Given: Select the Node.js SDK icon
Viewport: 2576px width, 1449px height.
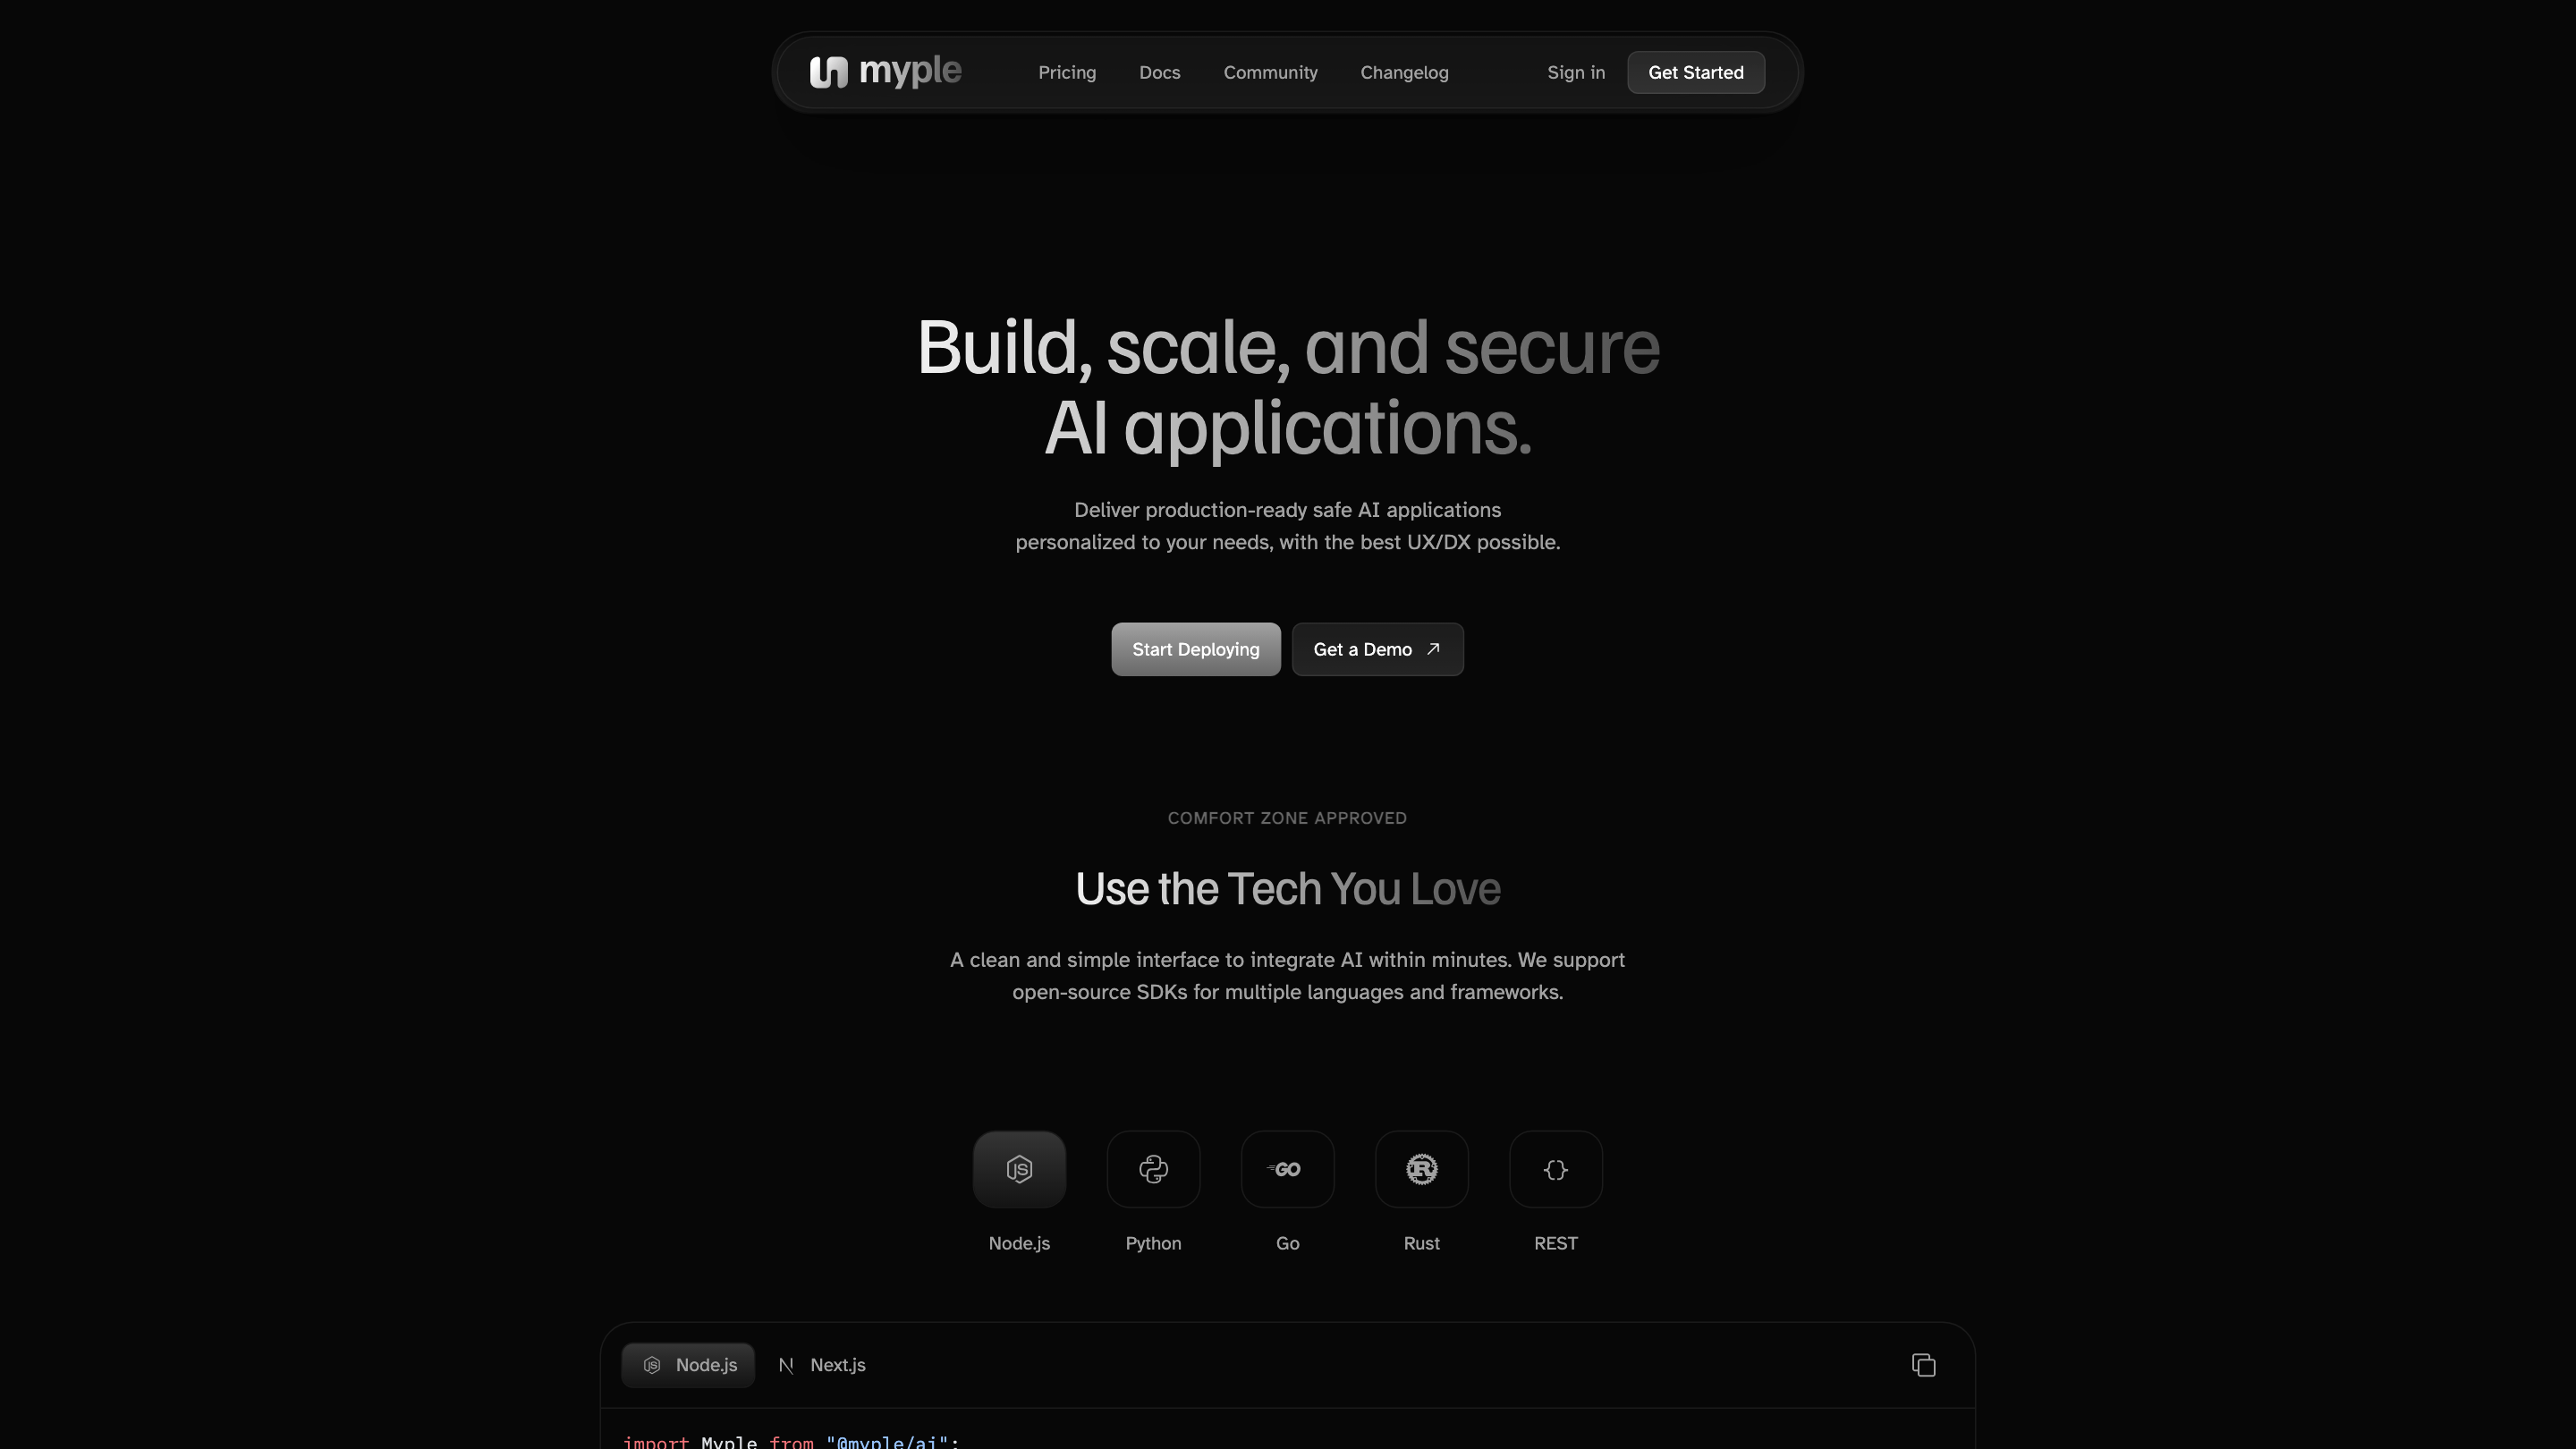Looking at the screenshot, I should (1019, 1169).
